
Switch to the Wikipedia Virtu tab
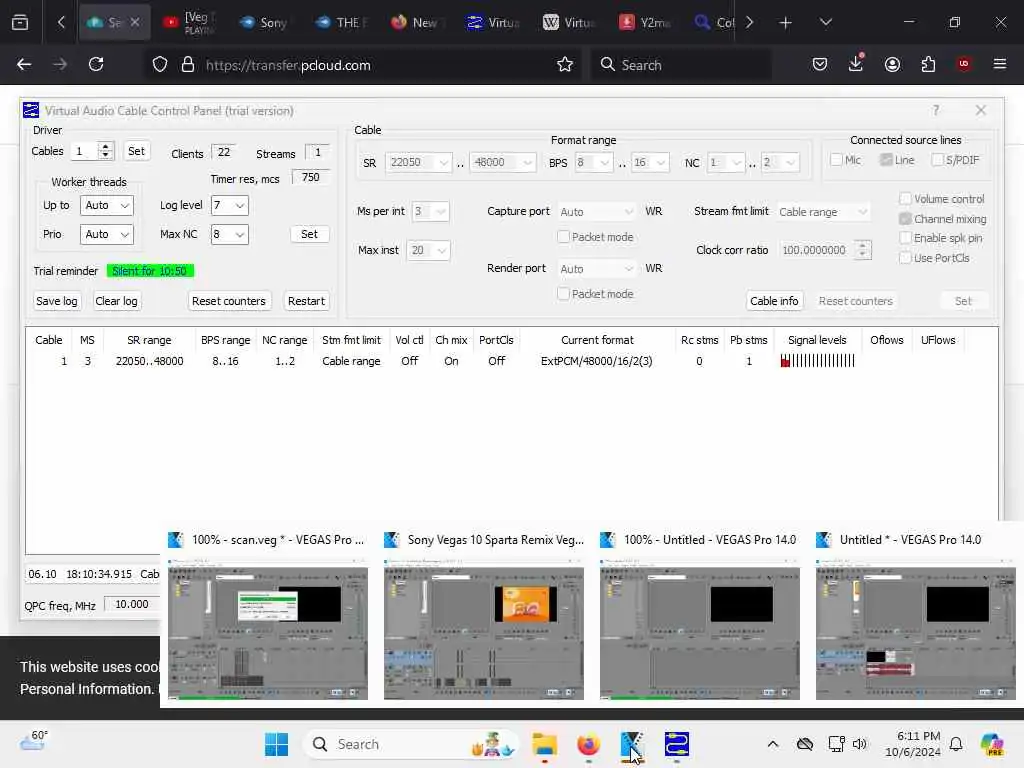(x=568, y=23)
